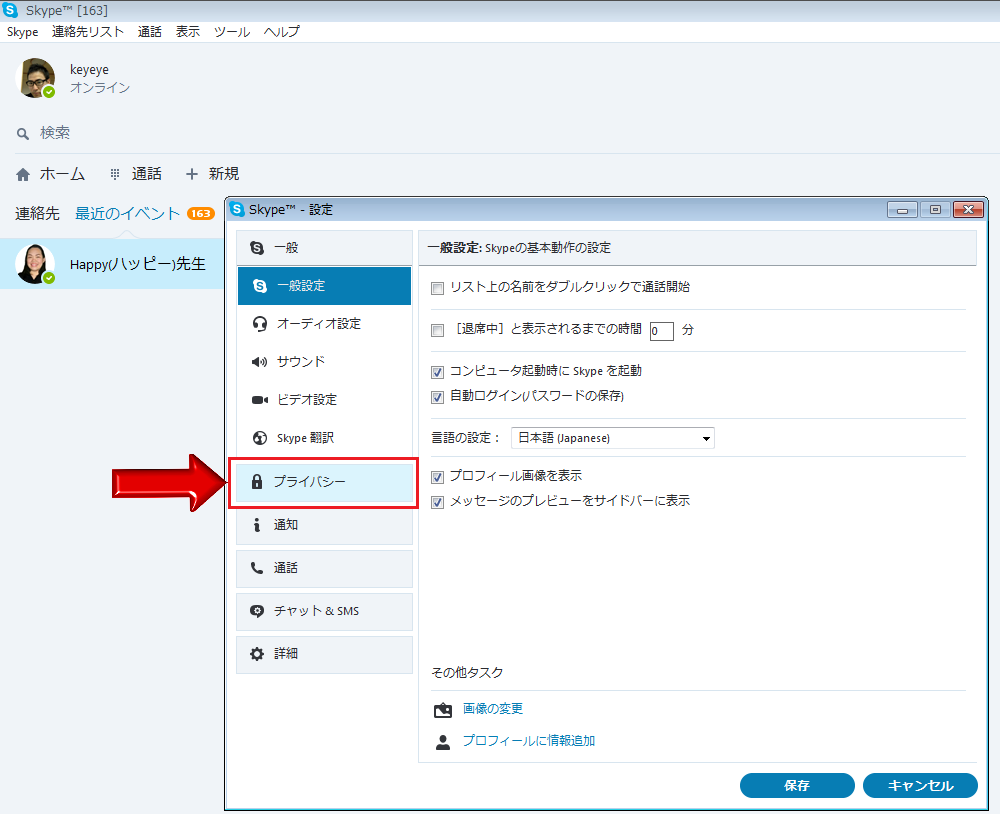Screen dimensions: 1000x814
Task: Click keyeye profile avatar picture
Action: click(35, 78)
